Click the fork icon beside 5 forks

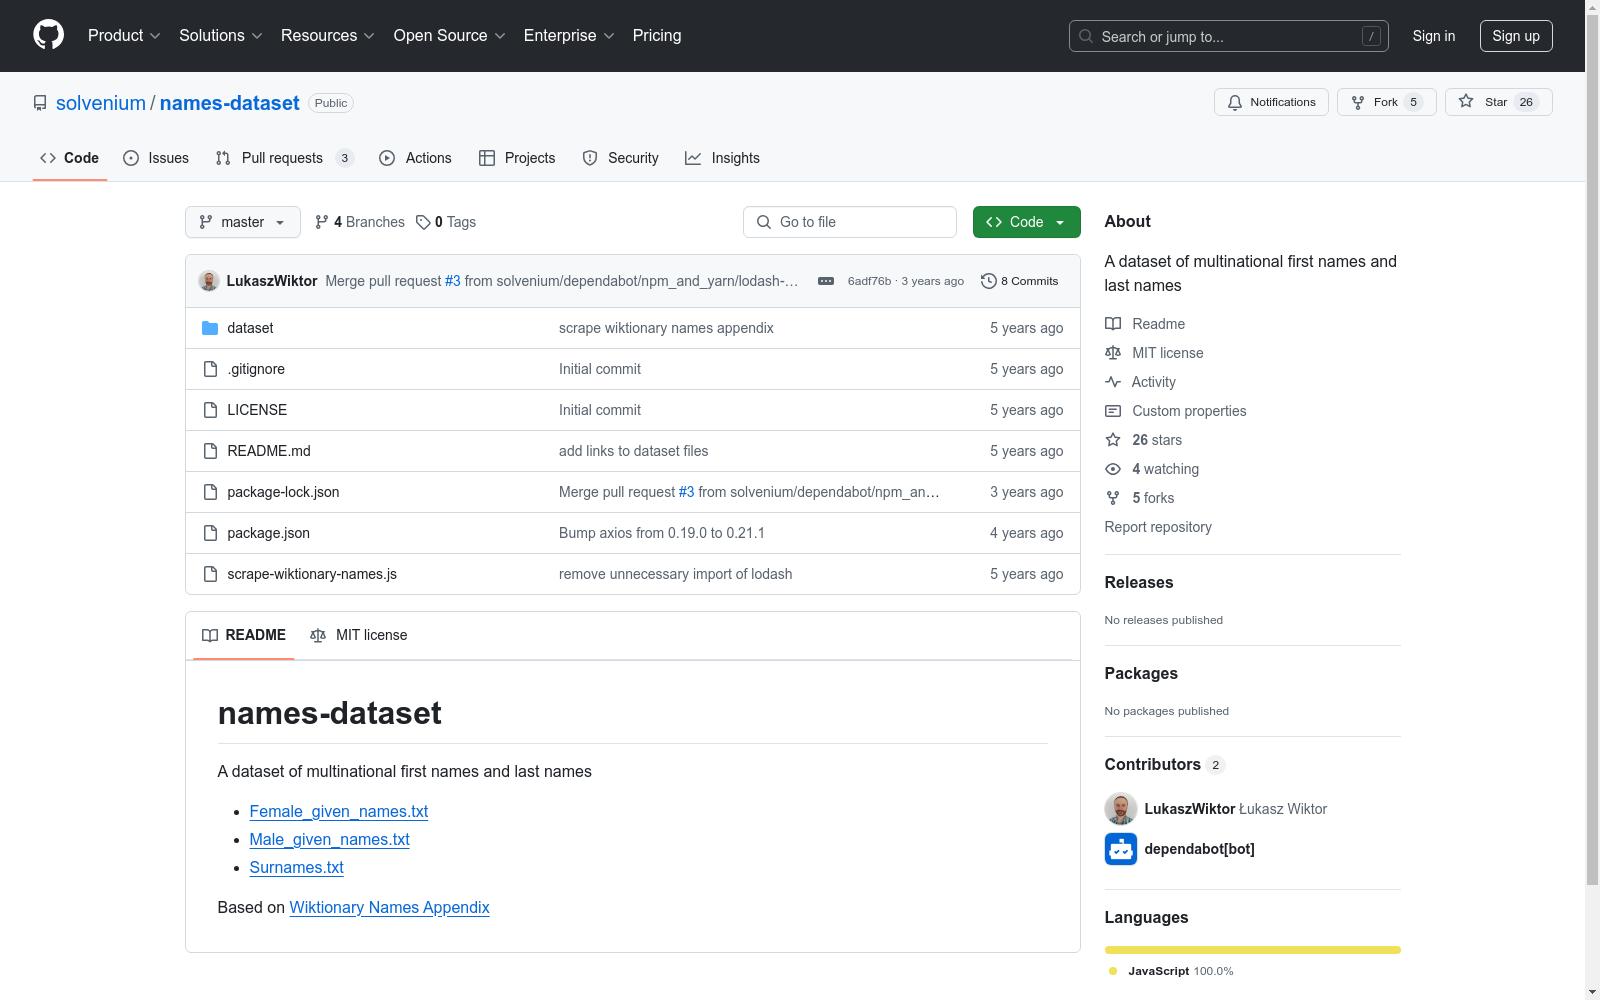click(1113, 498)
